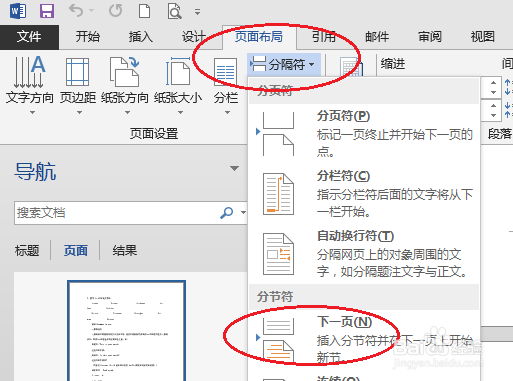Expand the 文字方向 dropdown arrow
Image resolution: width=513 pixels, height=381 pixels.
(32, 113)
